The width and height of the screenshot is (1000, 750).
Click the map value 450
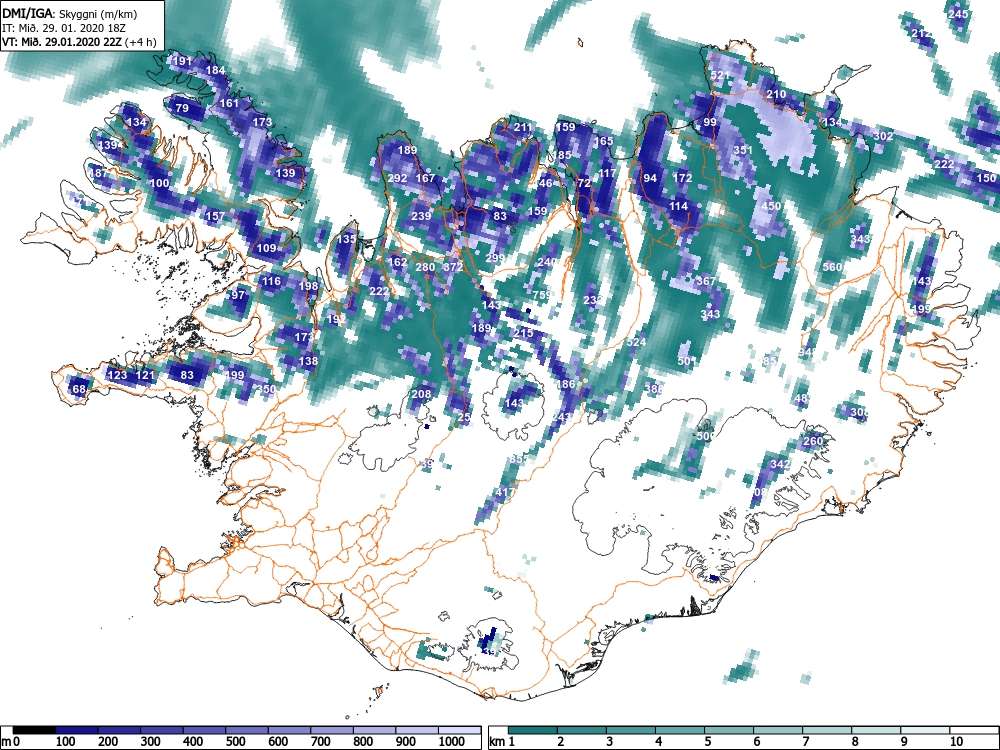pos(771,206)
